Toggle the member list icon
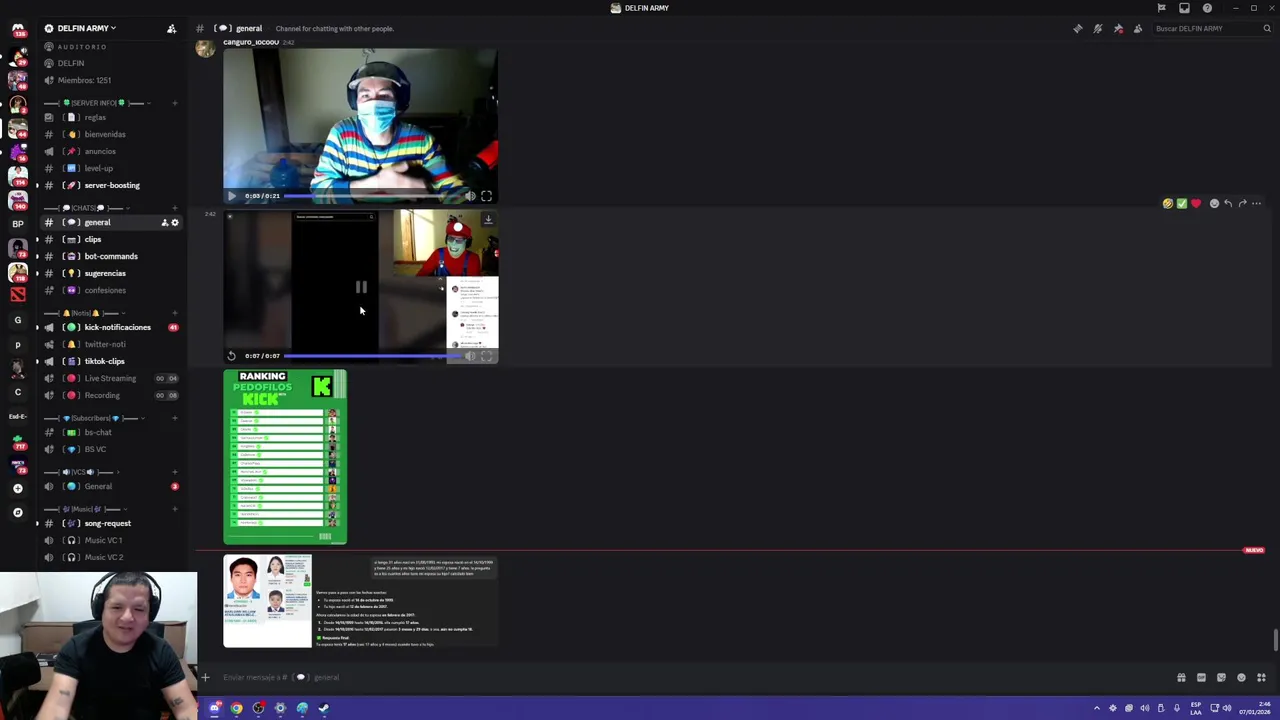Viewport: 1280px width, 720px height. click(1138, 28)
